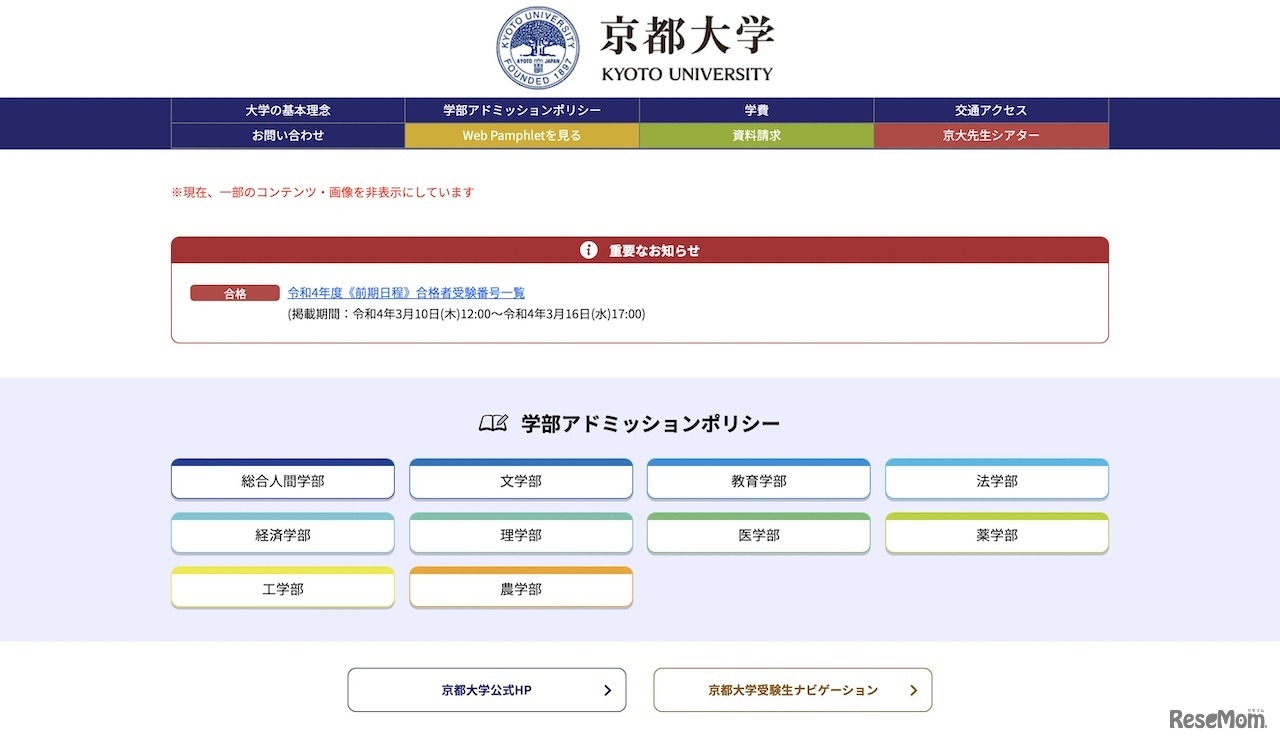Click the 掲載期間 date text

[466, 314]
